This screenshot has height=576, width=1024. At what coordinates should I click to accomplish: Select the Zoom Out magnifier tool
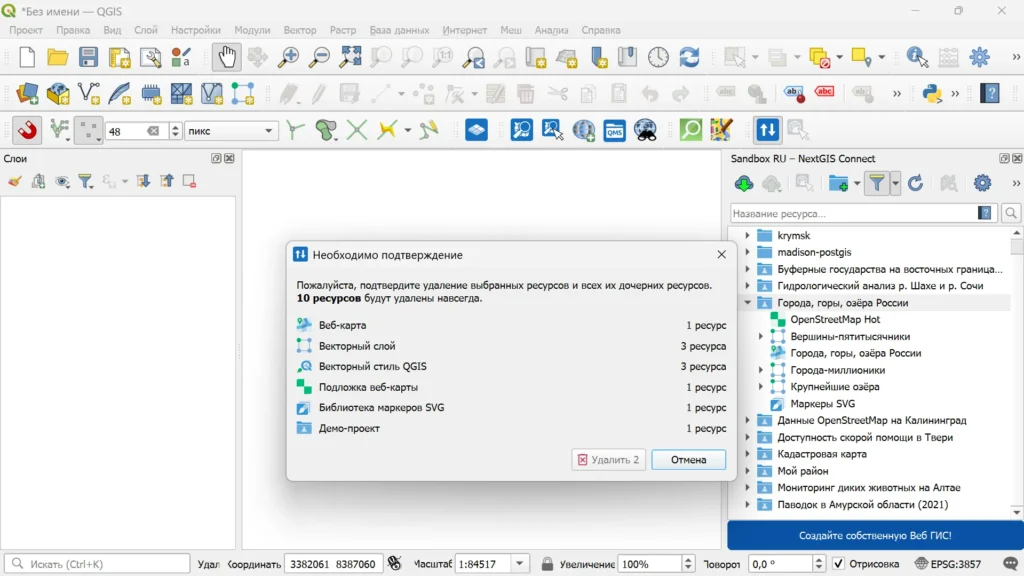(319, 57)
